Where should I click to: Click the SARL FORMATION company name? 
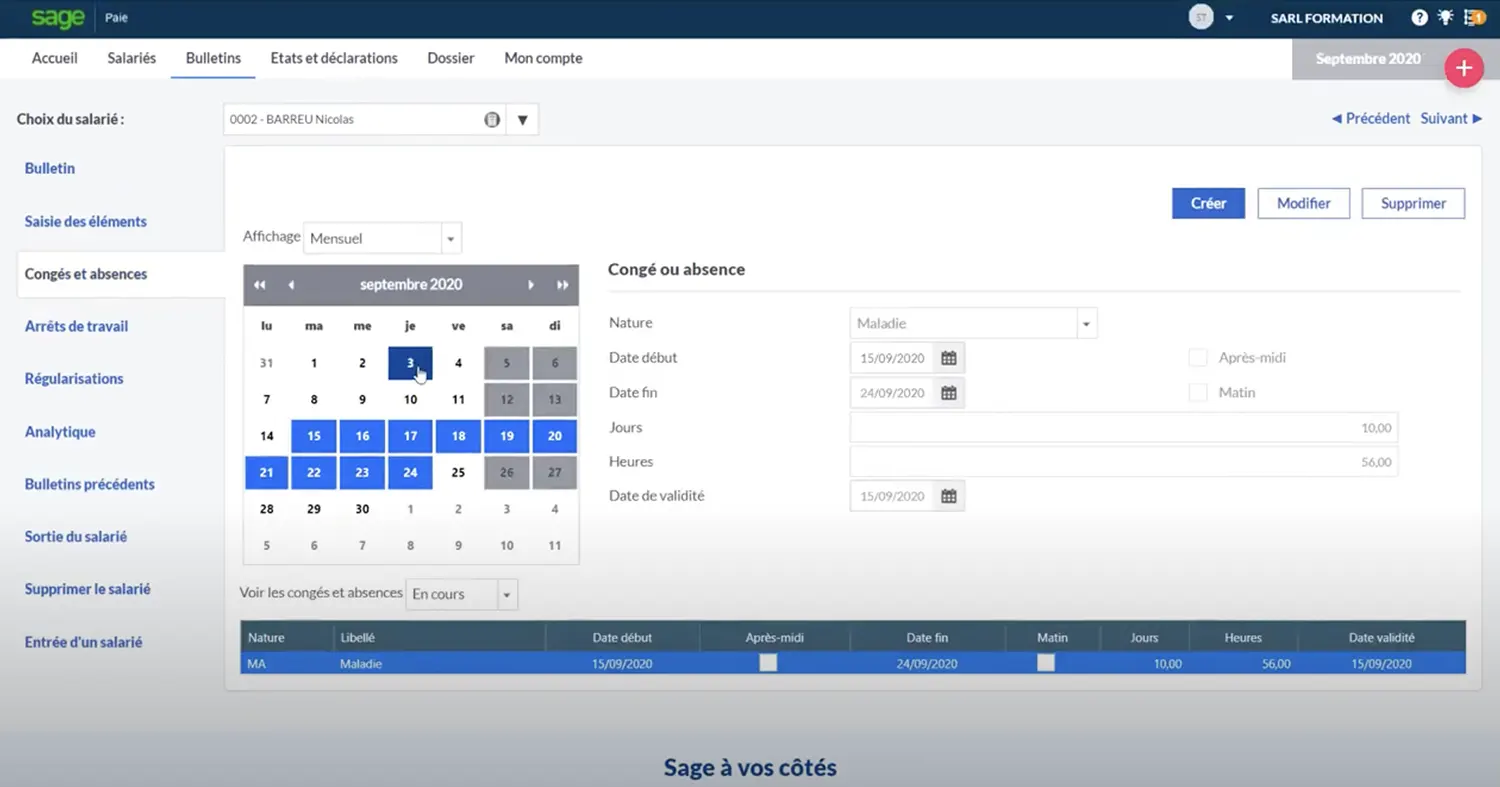coord(1326,18)
